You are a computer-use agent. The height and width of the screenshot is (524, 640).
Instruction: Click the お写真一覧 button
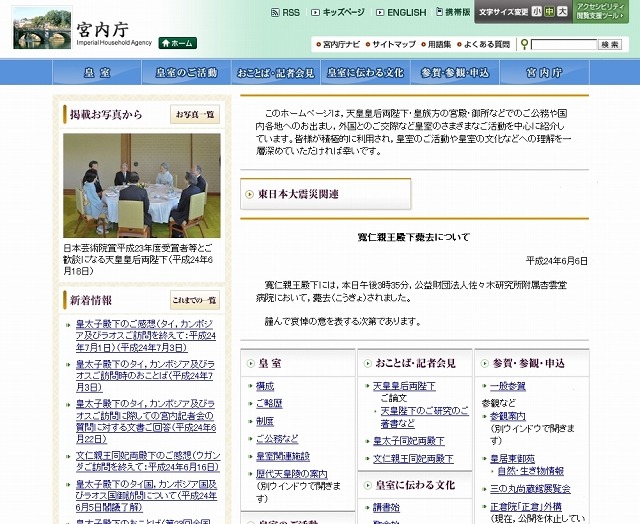click(x=195, y=114)
